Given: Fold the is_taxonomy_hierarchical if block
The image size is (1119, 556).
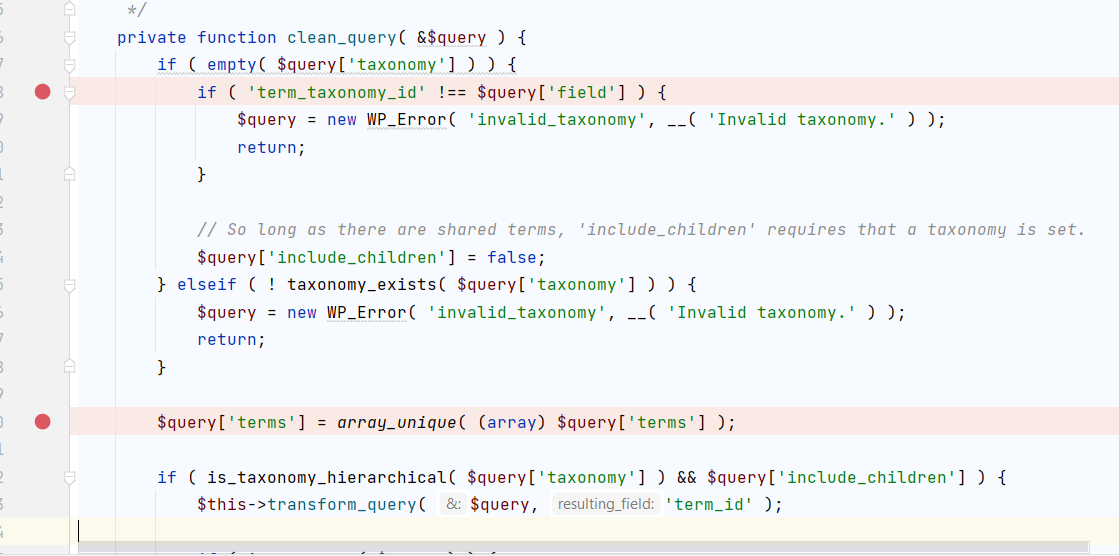Looking at the screenshot, I should tap(69, 477).
